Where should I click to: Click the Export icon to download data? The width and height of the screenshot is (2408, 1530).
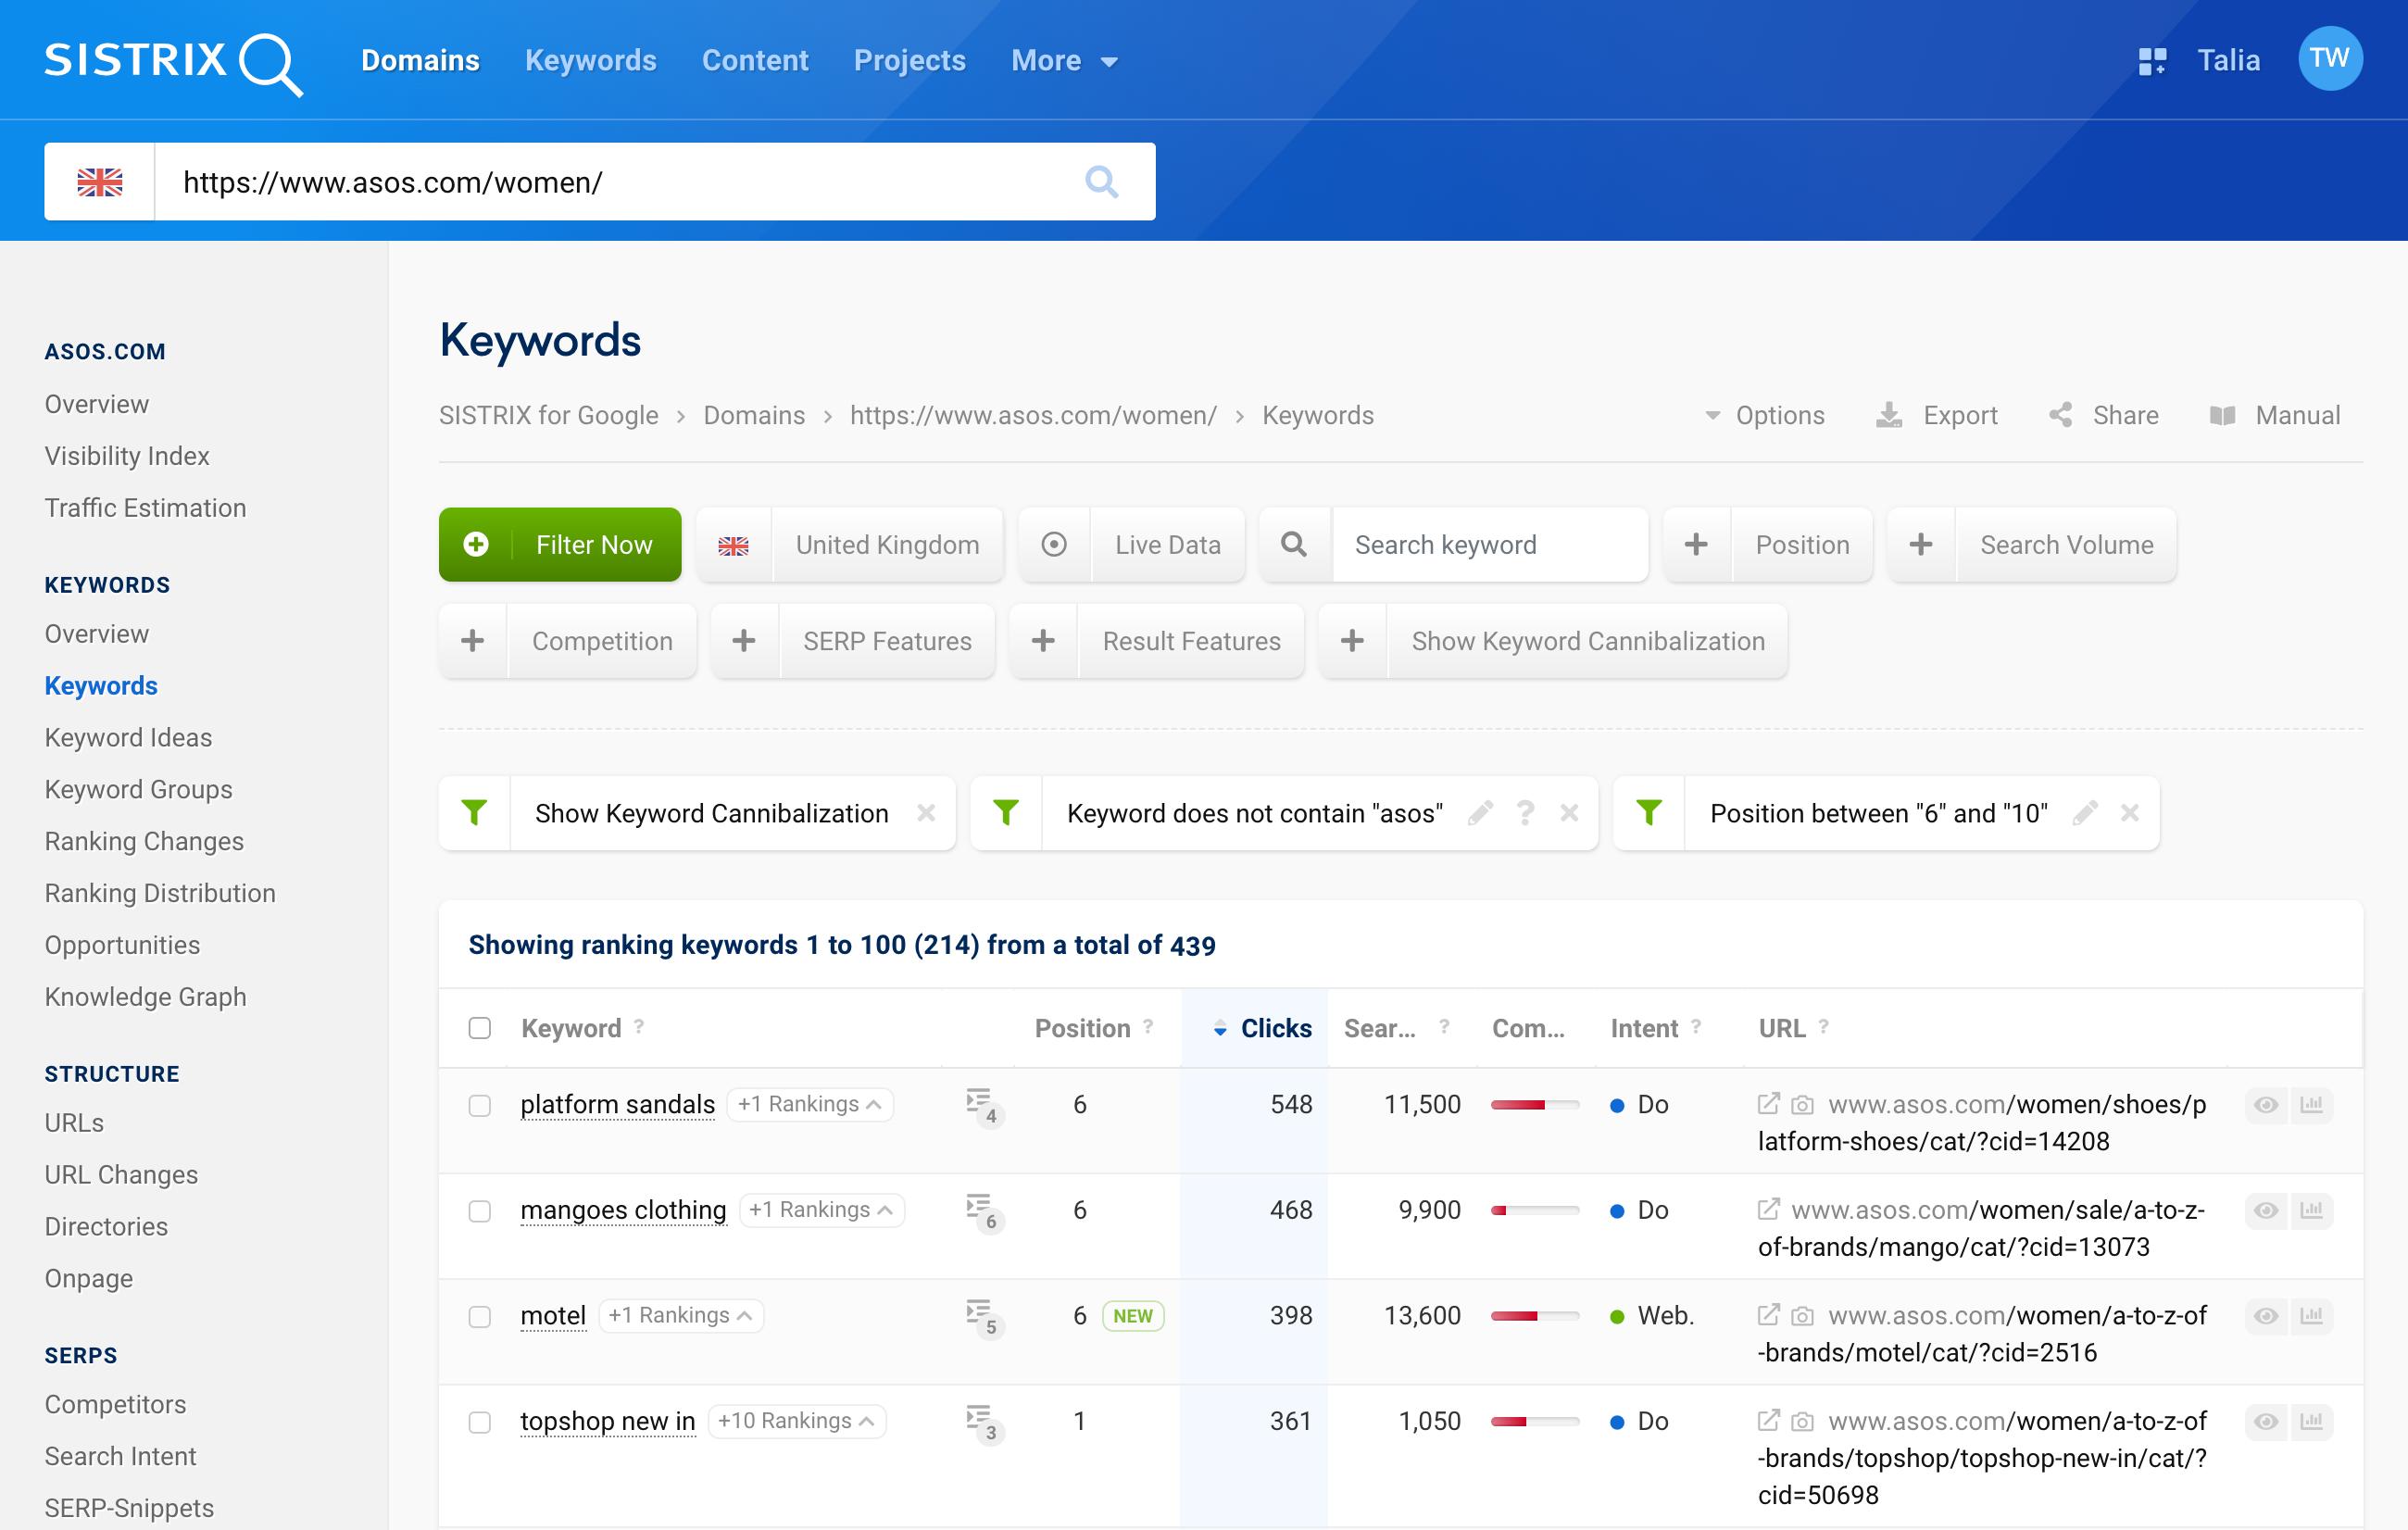click(1888, 416)
